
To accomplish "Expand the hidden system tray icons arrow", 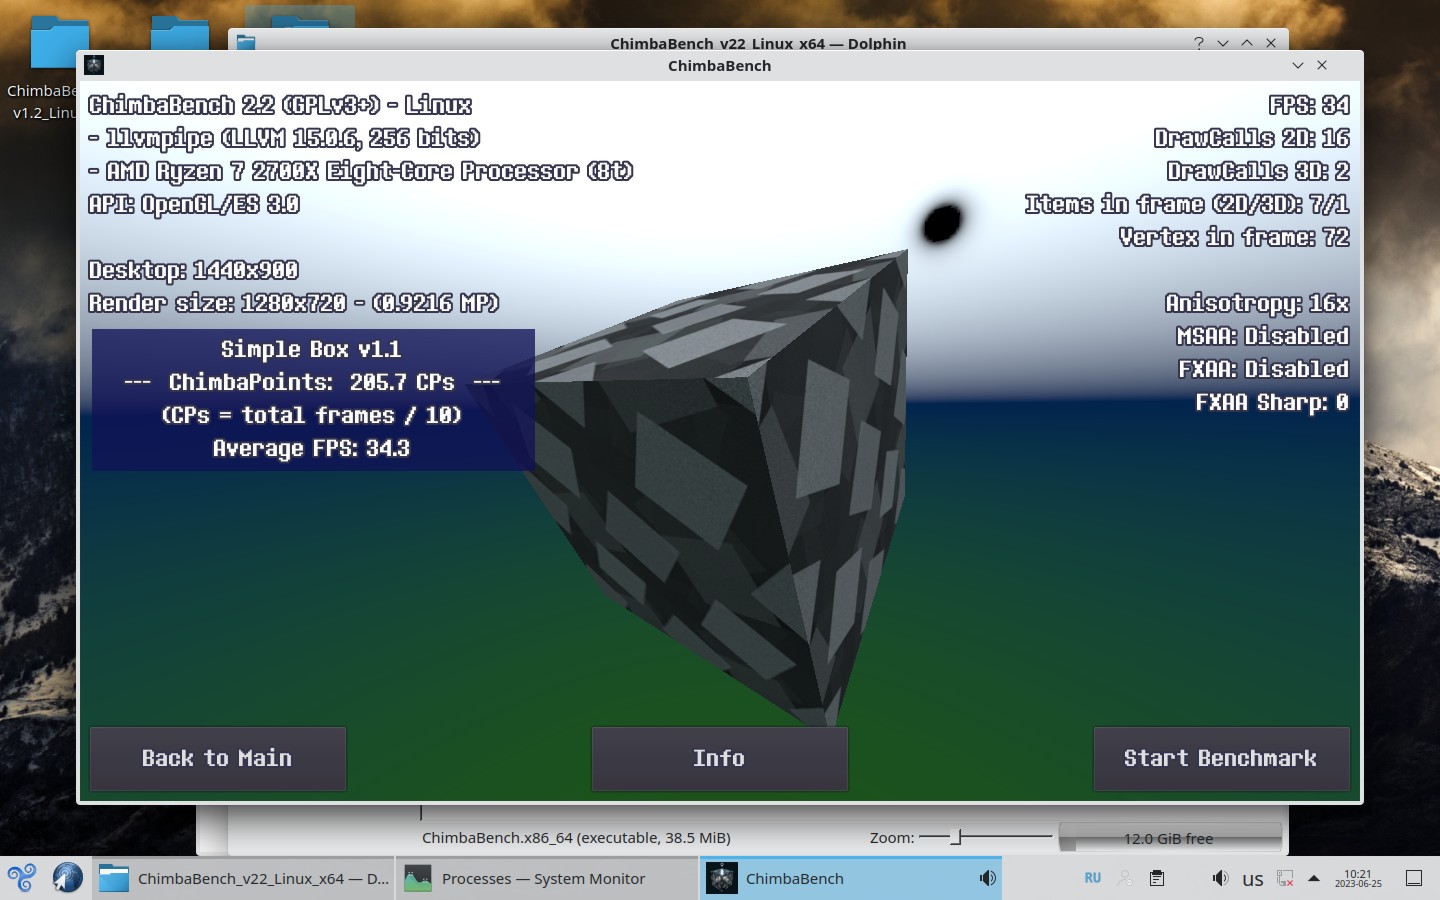I will pos(1314,878).
